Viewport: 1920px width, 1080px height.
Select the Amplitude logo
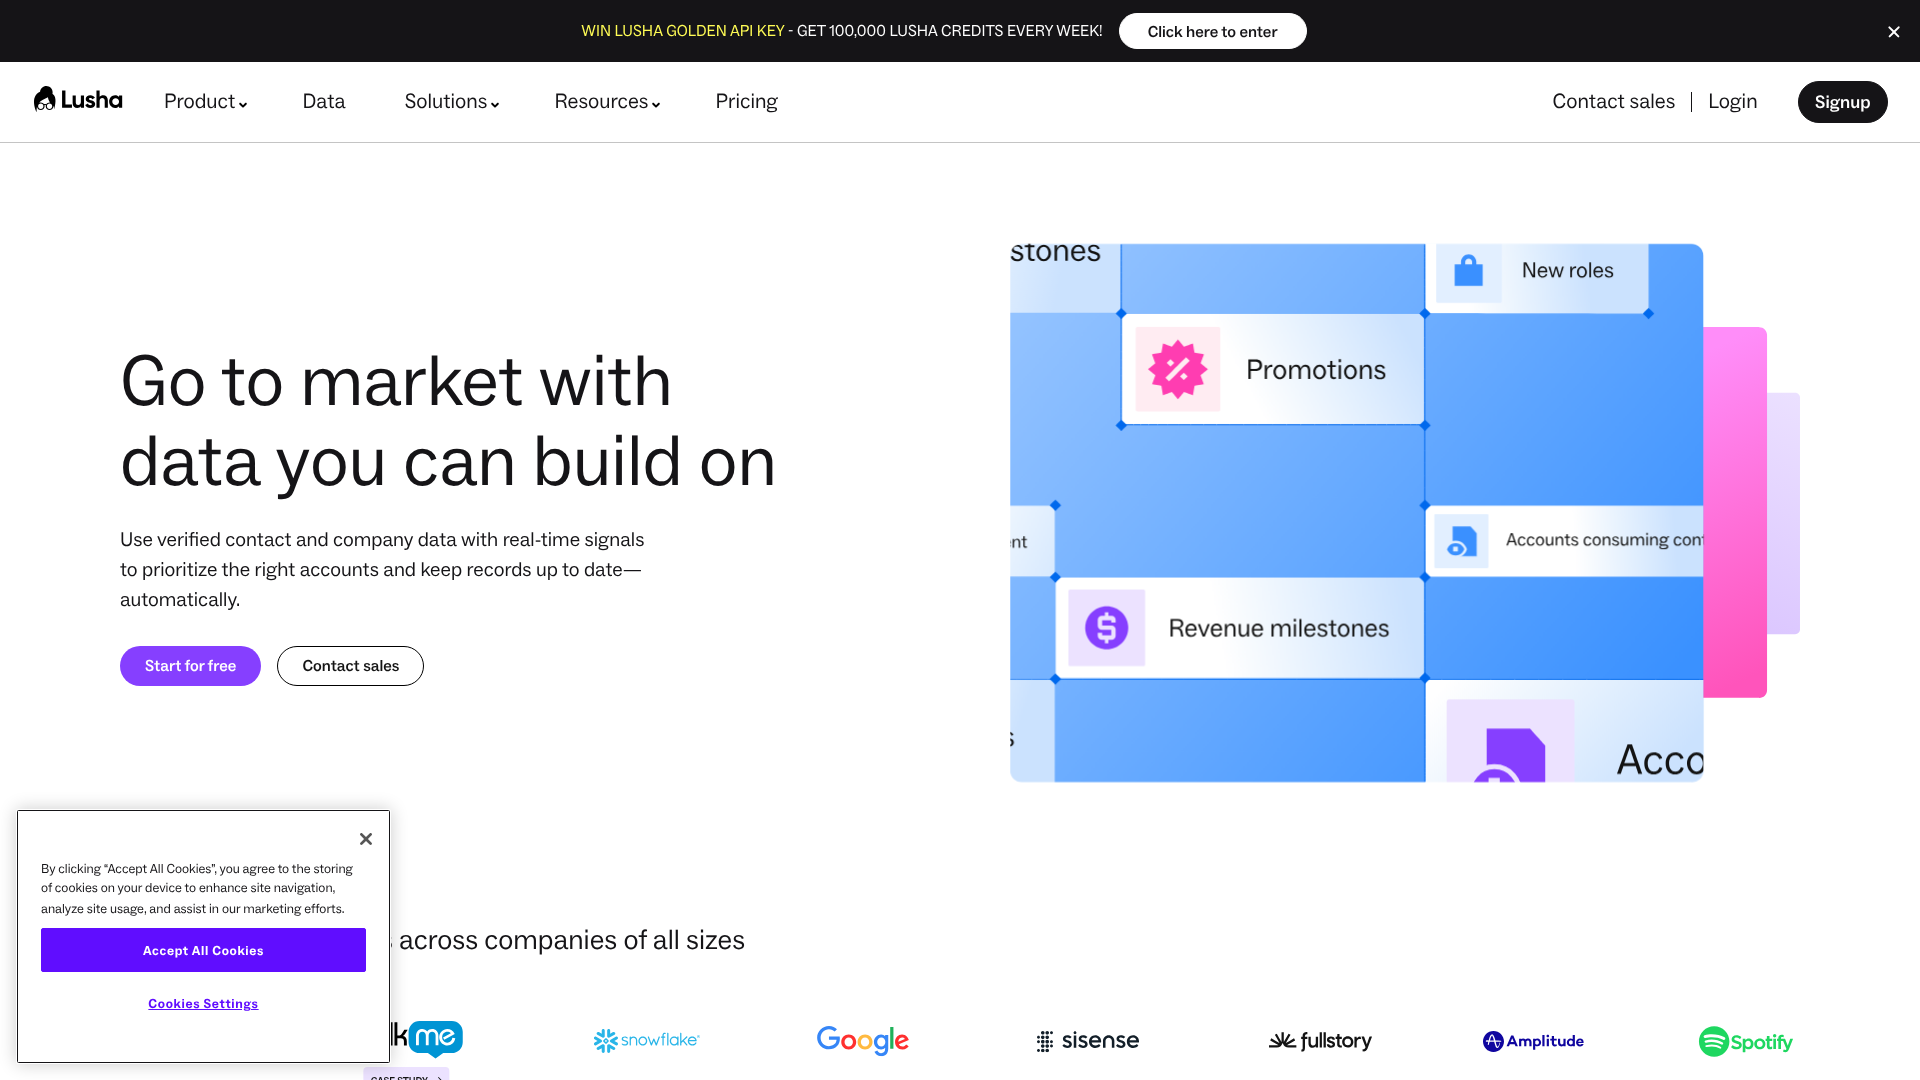click(1532, 1041)
